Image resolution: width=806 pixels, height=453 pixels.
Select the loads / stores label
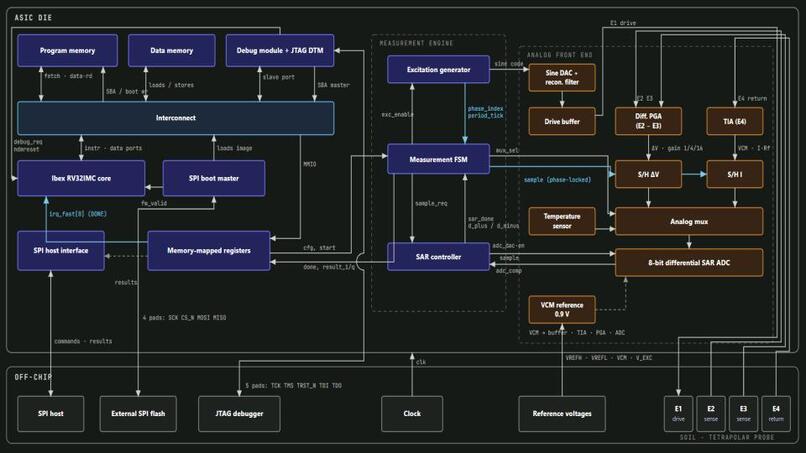point(171,85)
